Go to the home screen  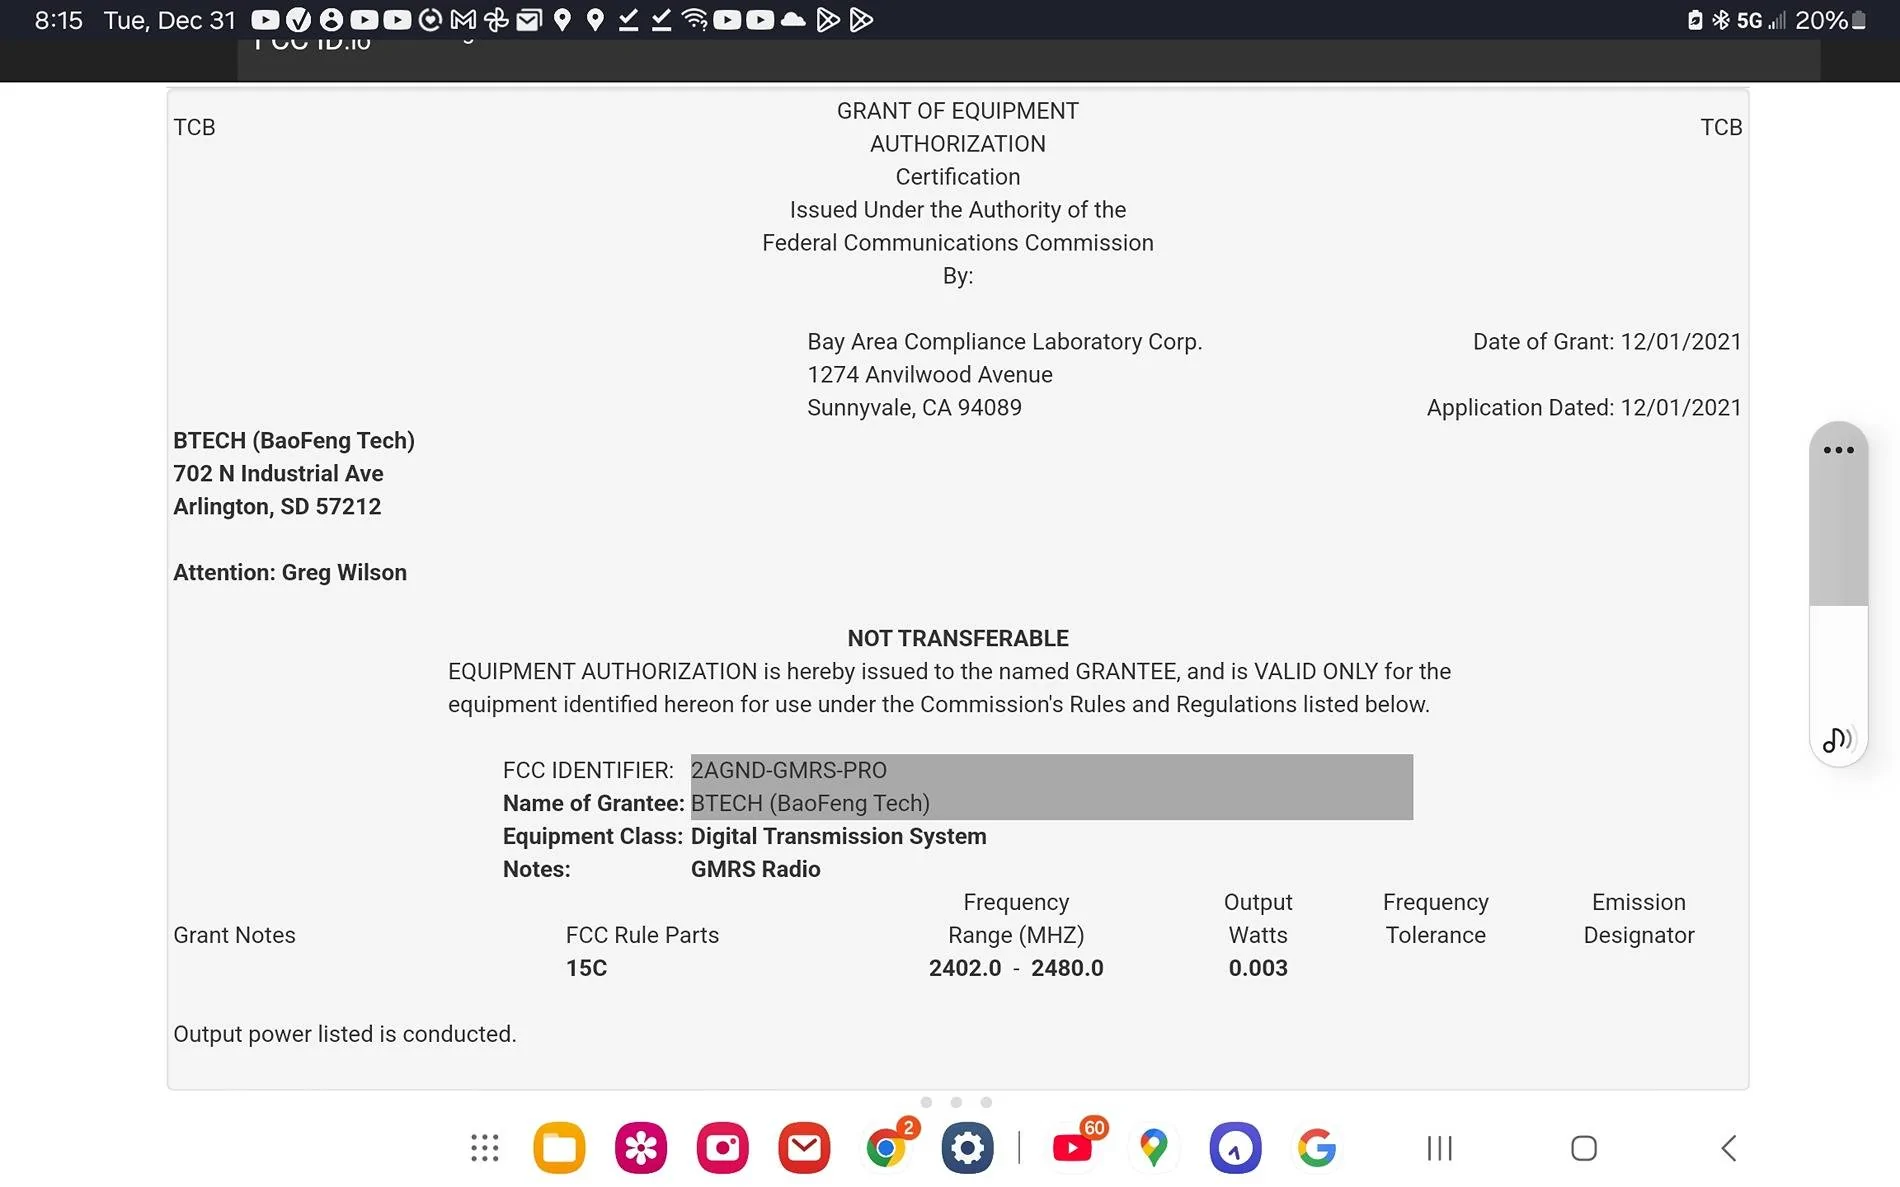pos(1584,1148)
